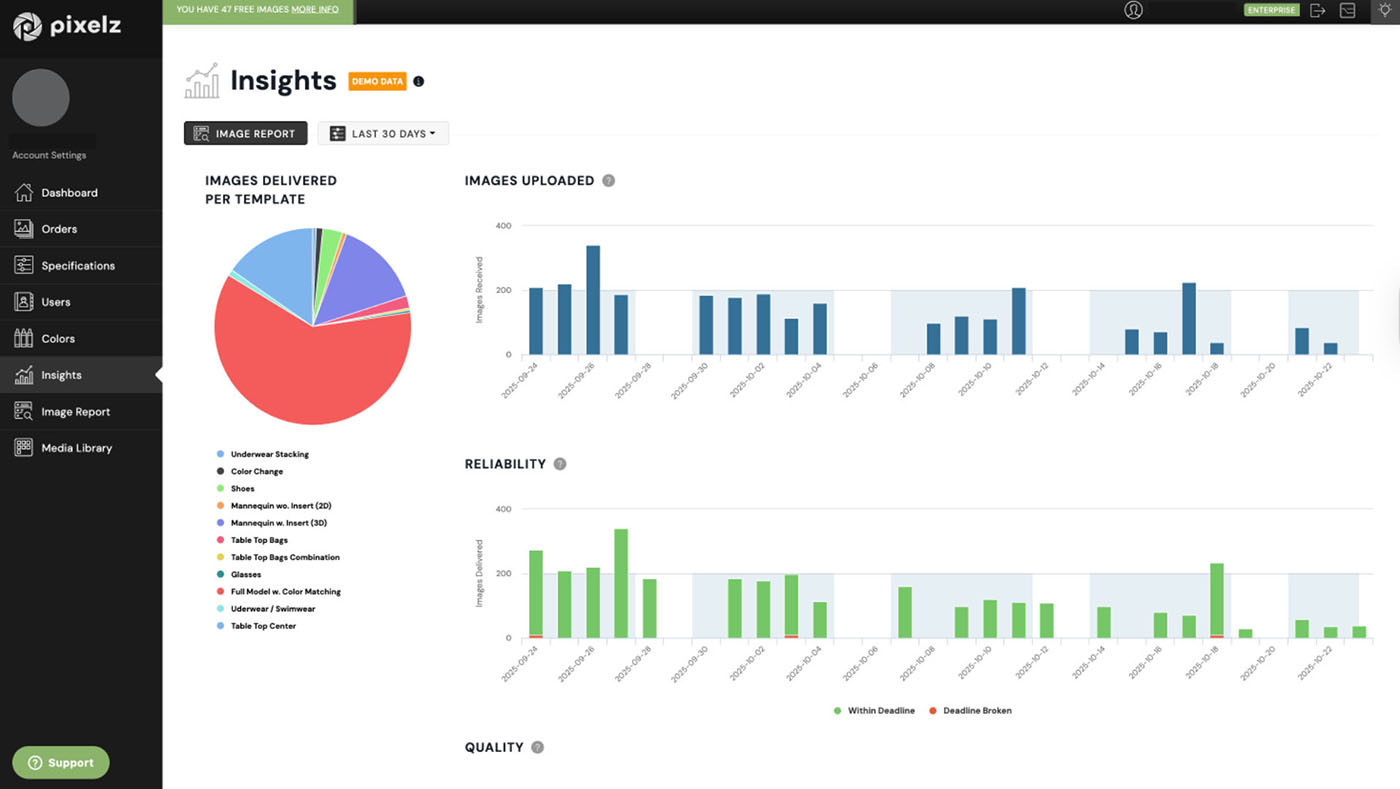The width and height of the screenshot is (1400, 789).
Task: Toggle the Underwear Stacking legend entry
Action: [269, 454]
